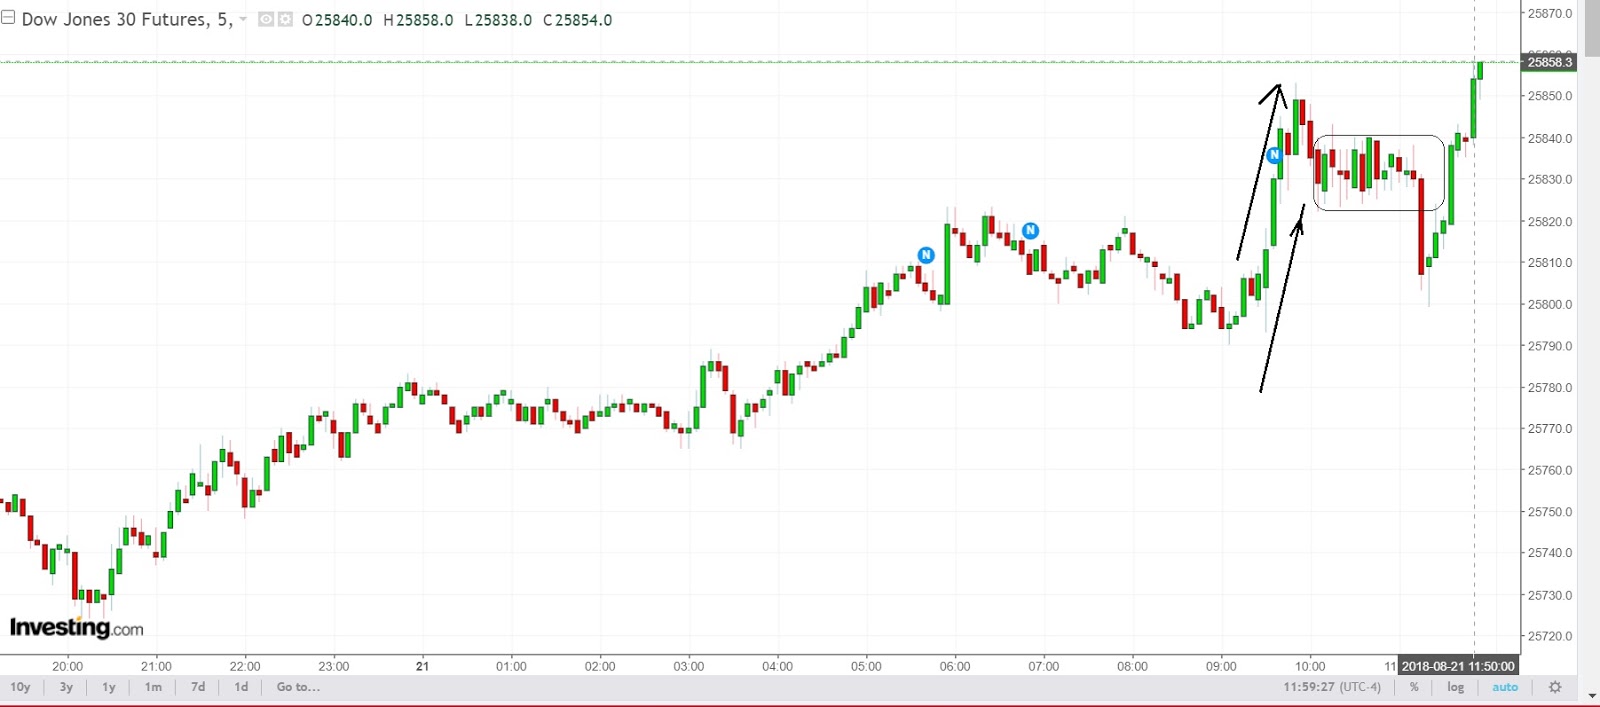Click the 21:00 time axis label
This screenshot has height=707, width=1600.
pyautogui.click(x=156, y=666)
